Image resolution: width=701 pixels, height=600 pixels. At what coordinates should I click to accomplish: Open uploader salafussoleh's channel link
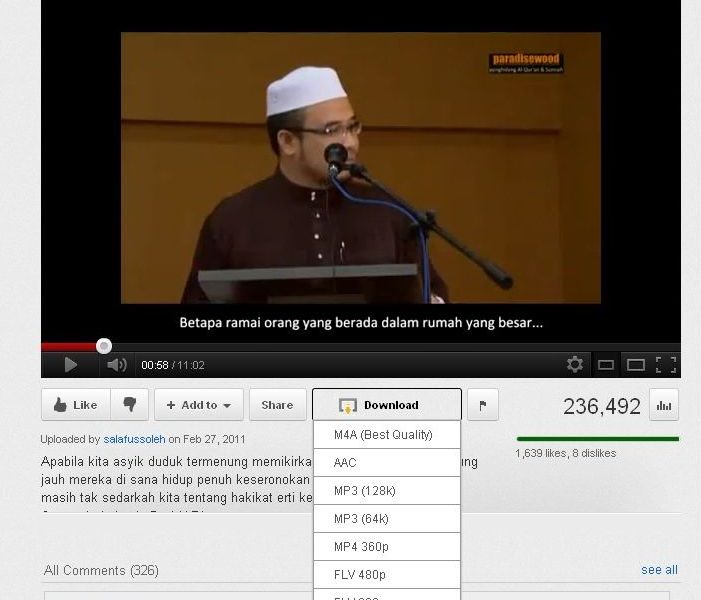[x=135, y=439]
